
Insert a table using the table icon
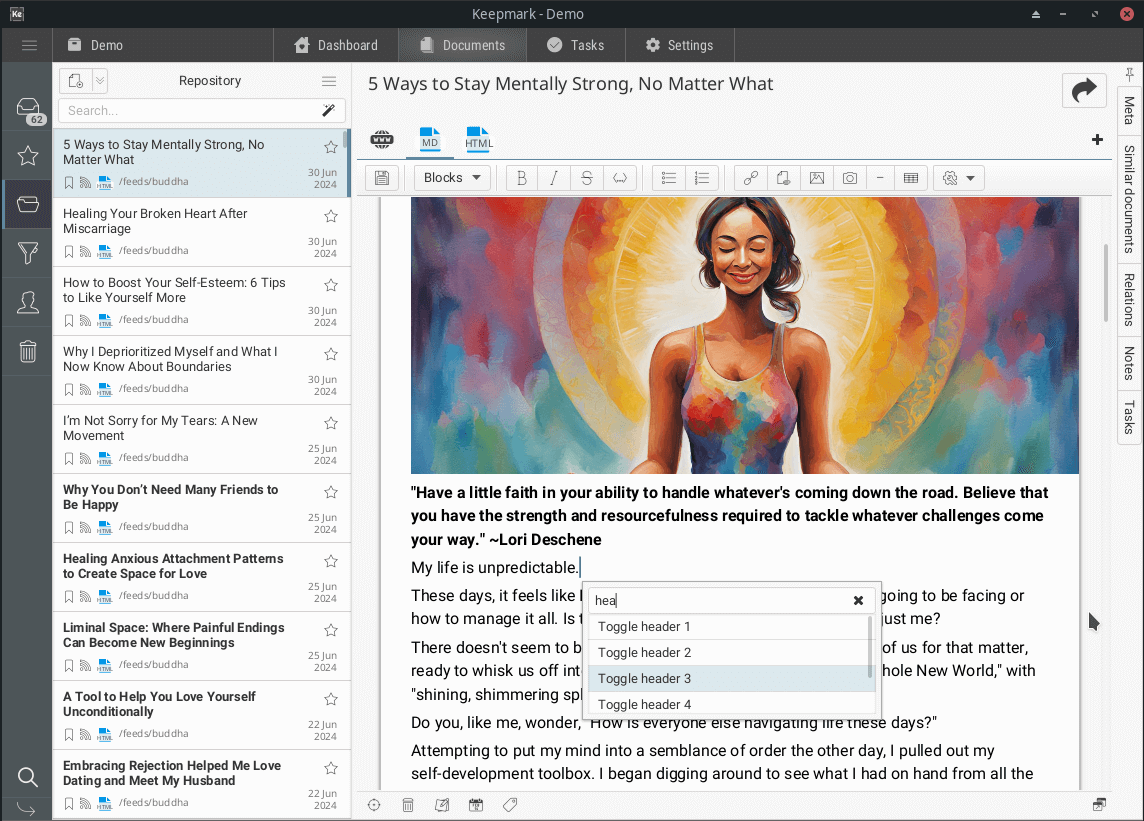tap(911, 178)
